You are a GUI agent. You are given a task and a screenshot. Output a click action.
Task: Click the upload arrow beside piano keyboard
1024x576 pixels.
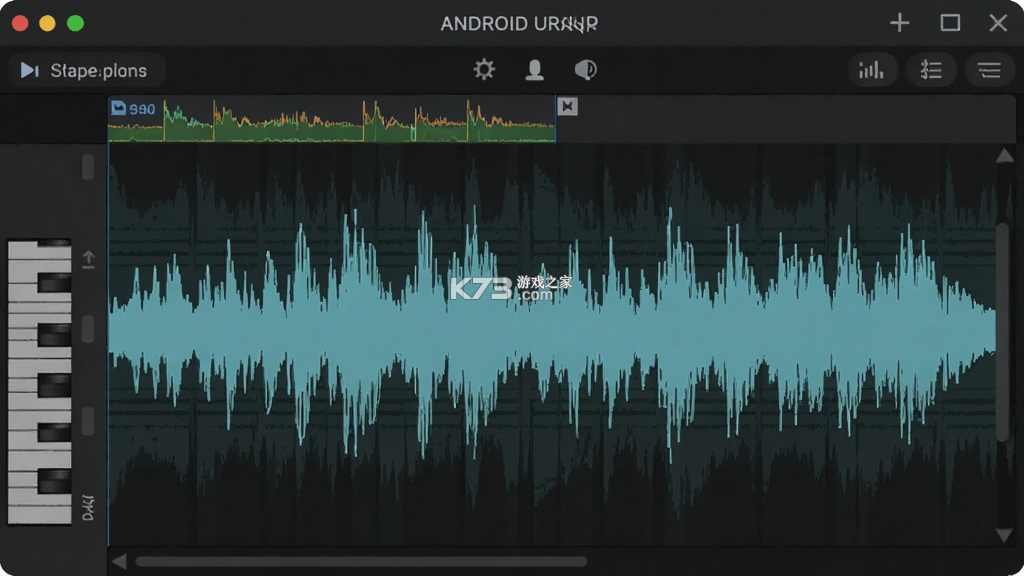(88, 259)
